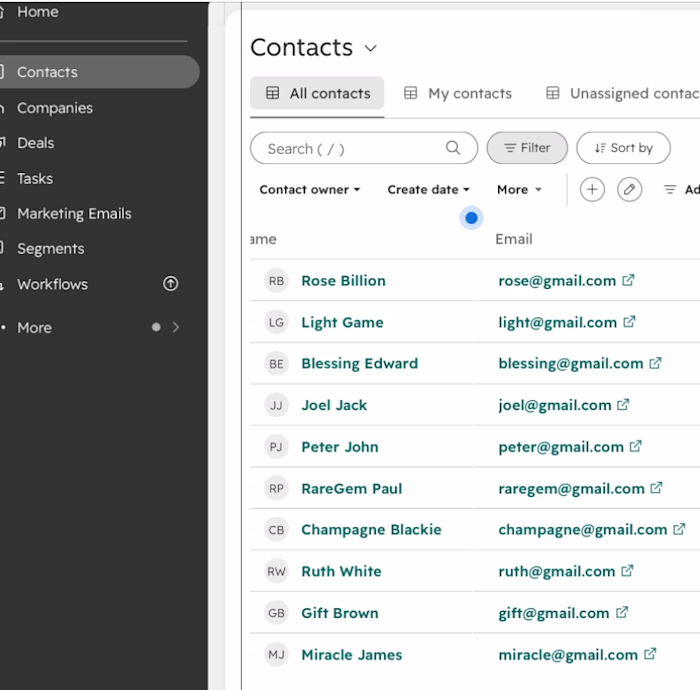The width and height of the screenshot is (700, 690).
Task: Open the Champagne Blackie contact record
Action: pyautogui.click(x=371, y=530)
